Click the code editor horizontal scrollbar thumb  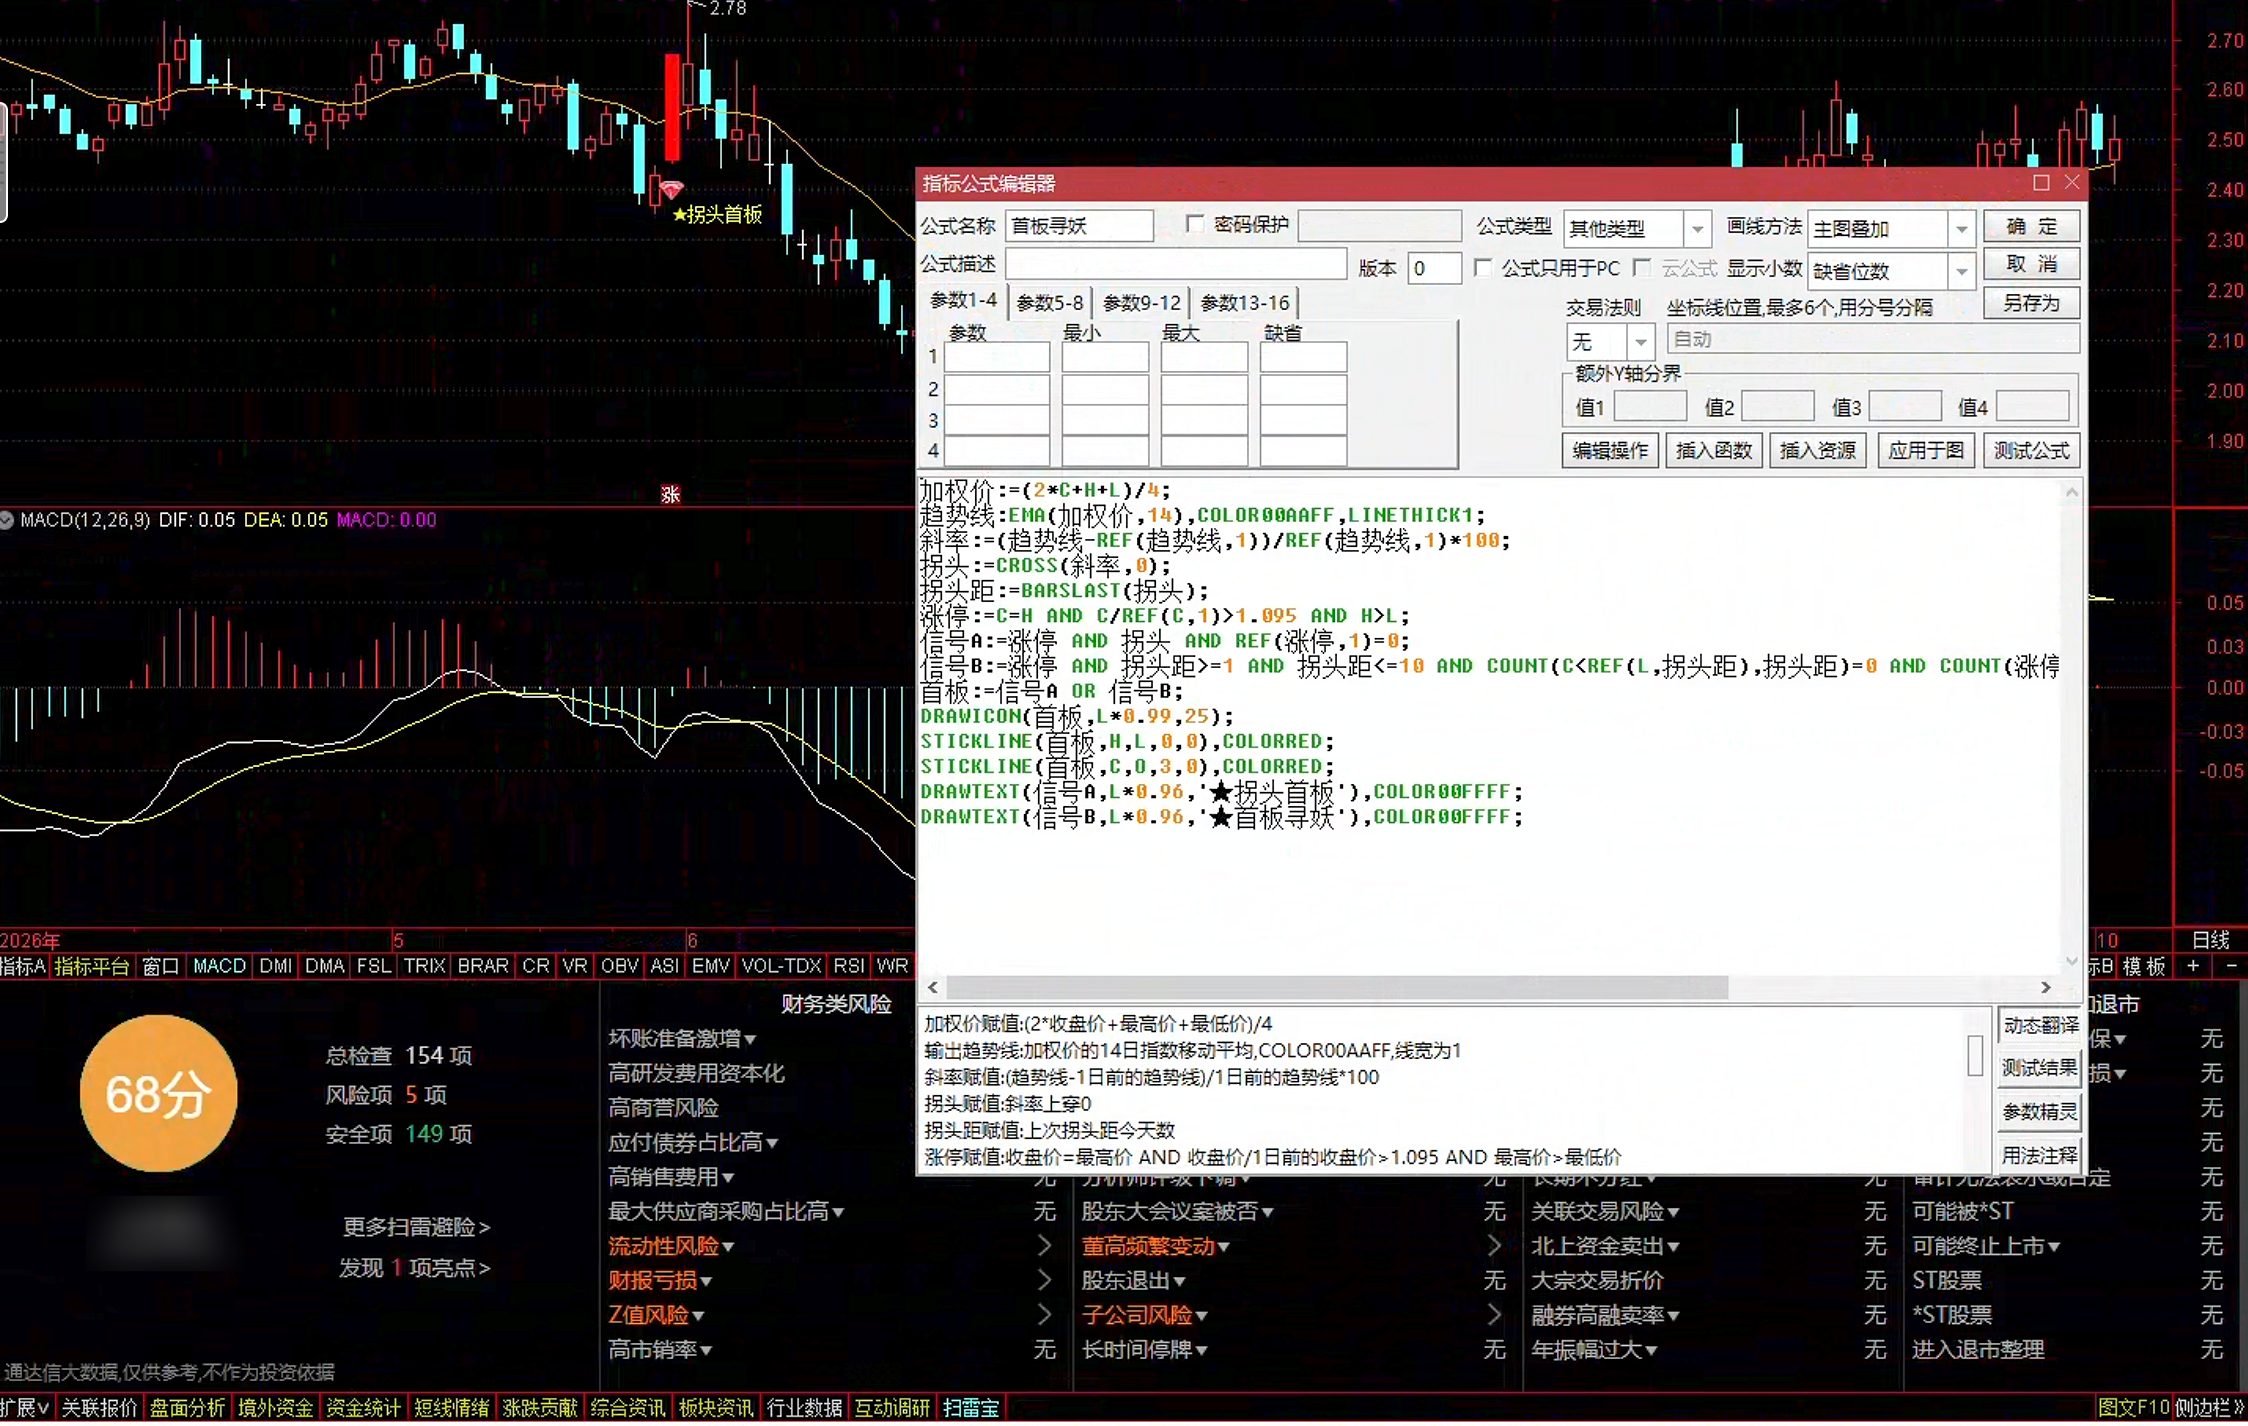point(1337,987)
